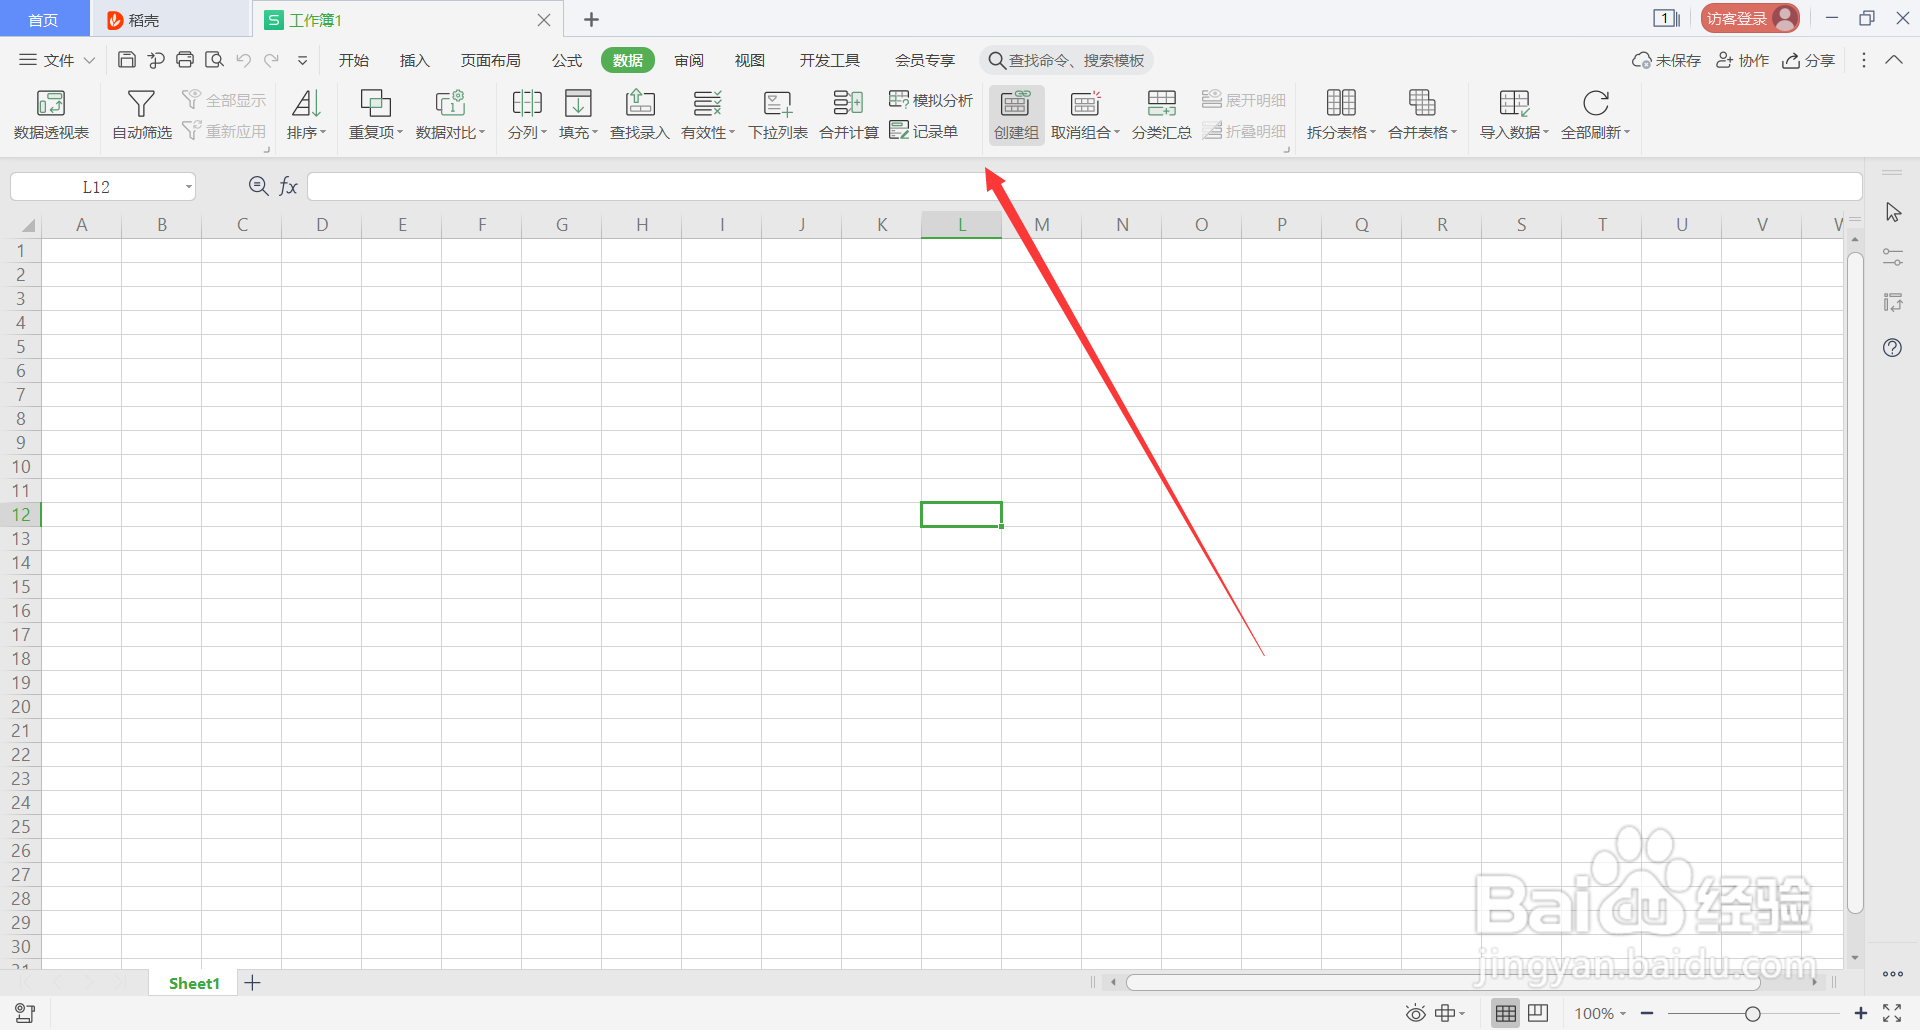Viewport: 1920px width, 1030px height.
Task: Click Ungroup (取消组合) icon
Action: (x=1085, y=103)
